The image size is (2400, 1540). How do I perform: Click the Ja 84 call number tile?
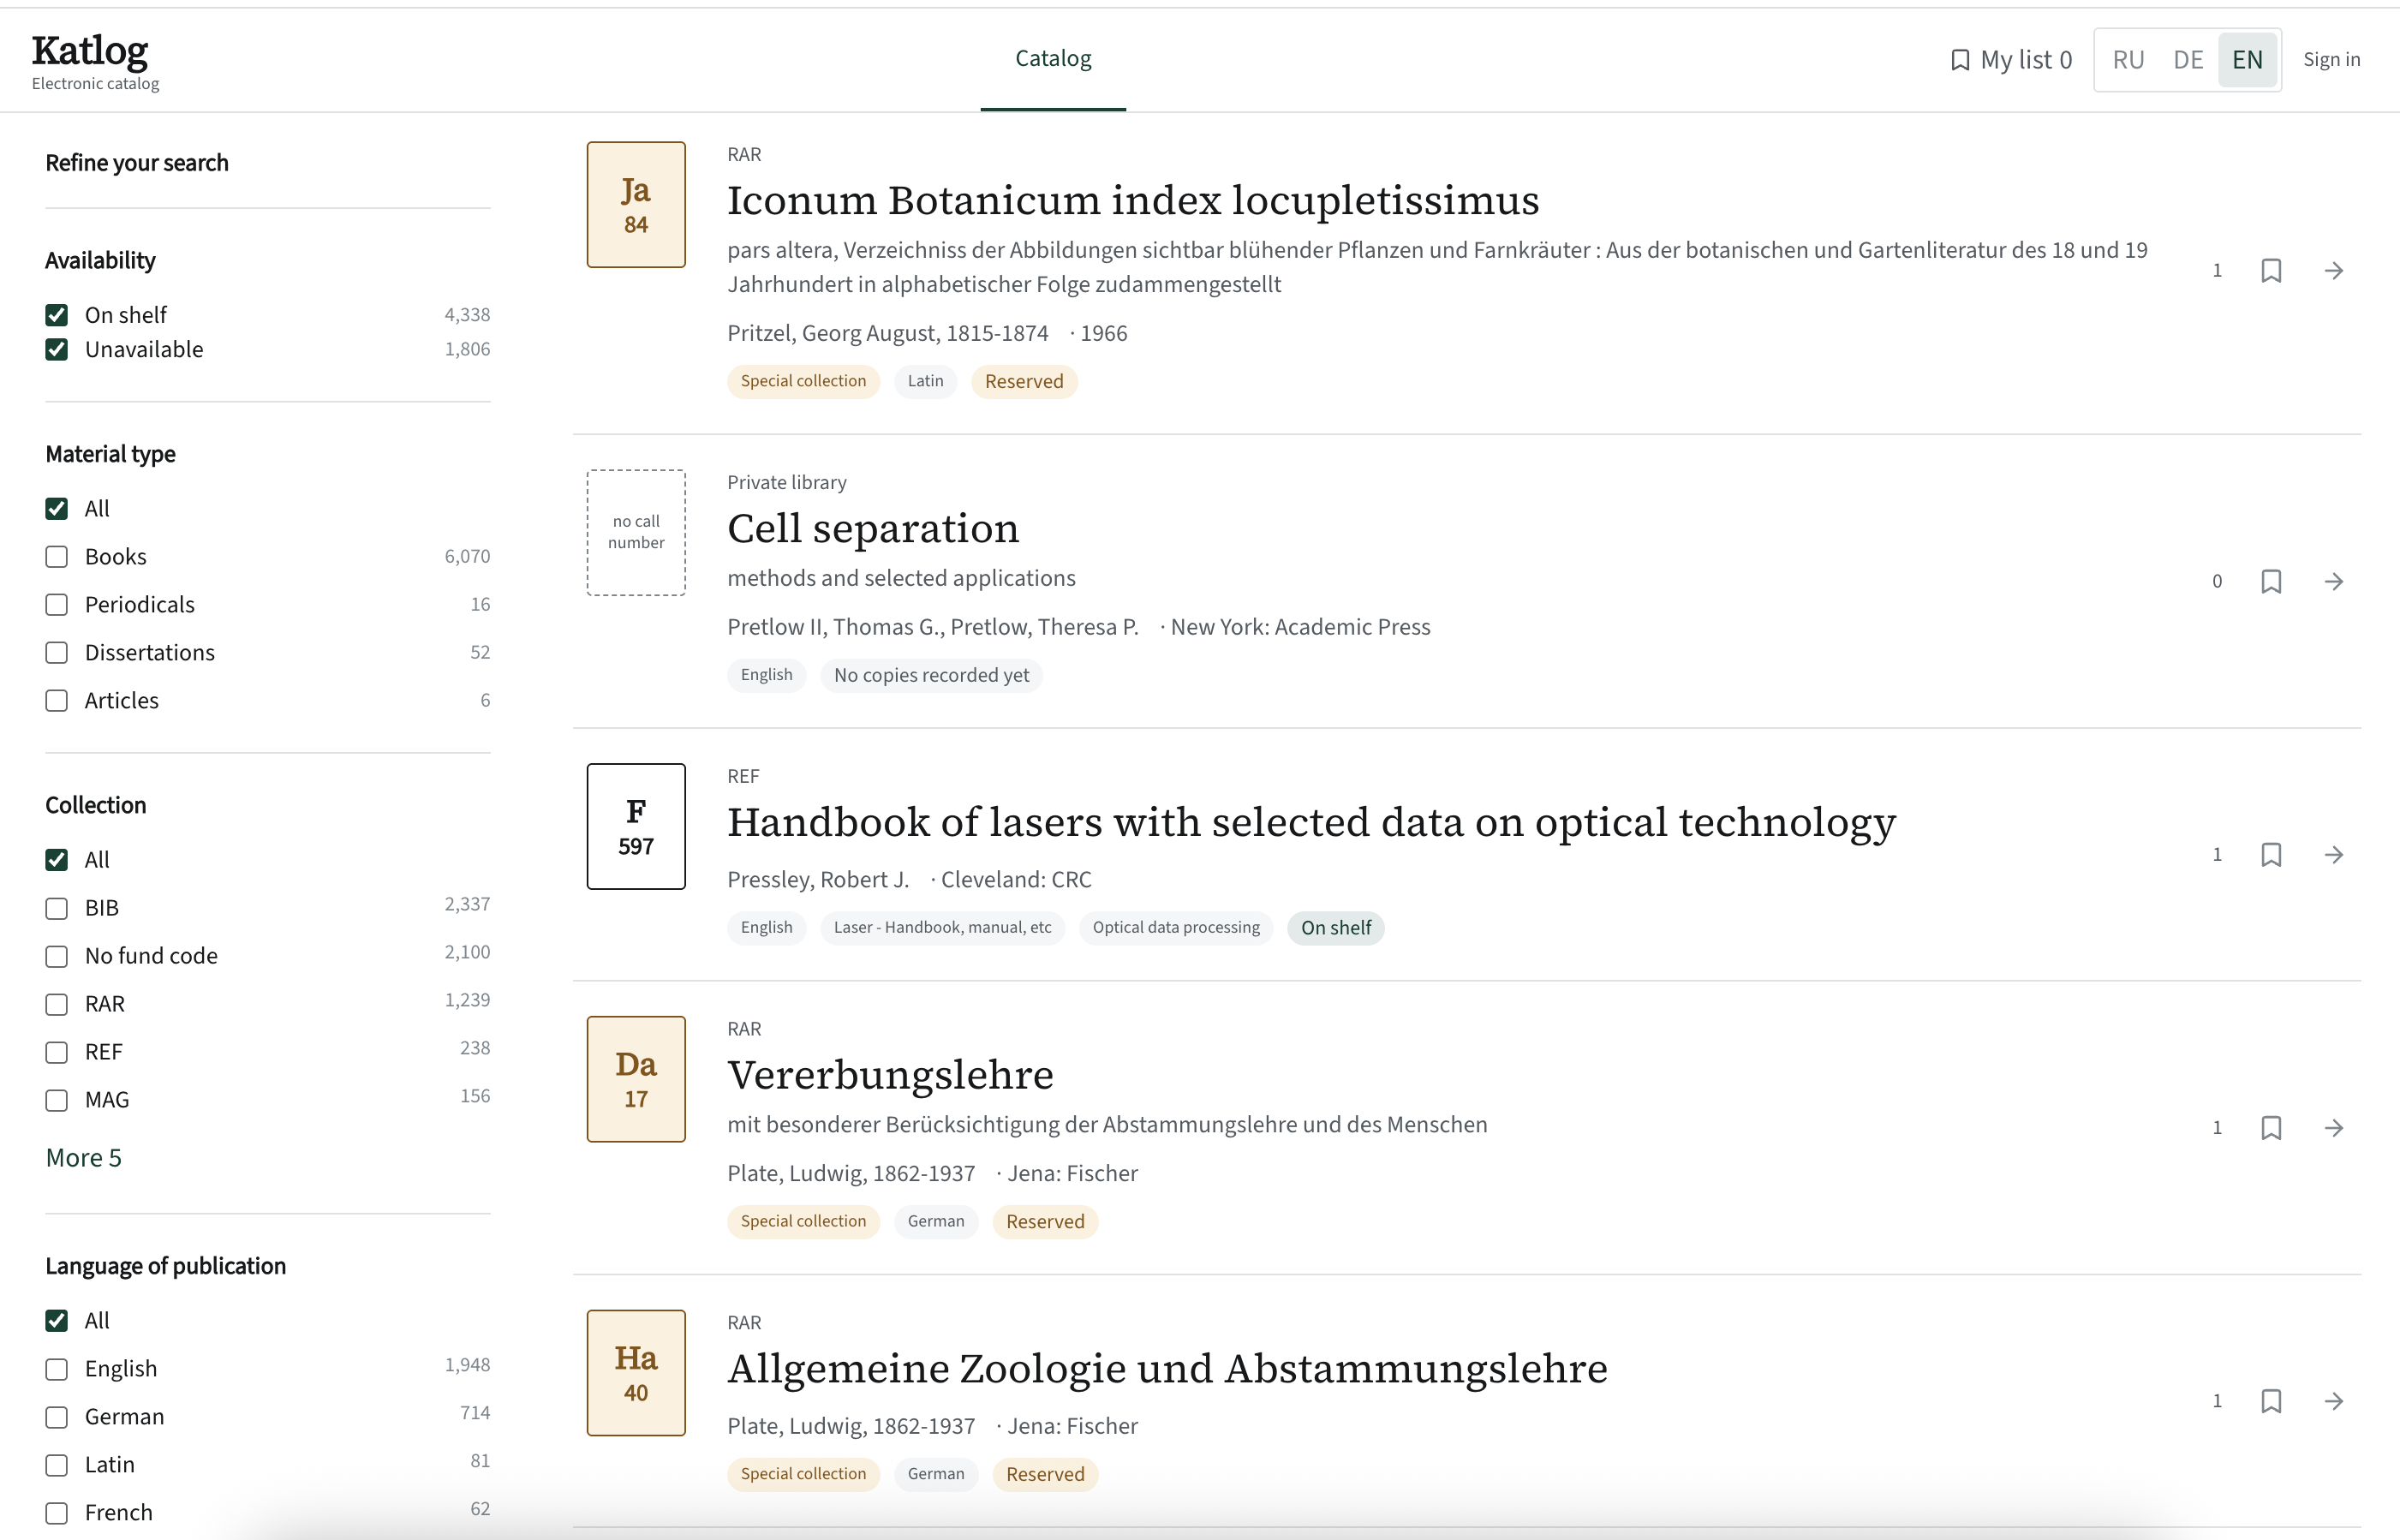click(x=636, y=205)
